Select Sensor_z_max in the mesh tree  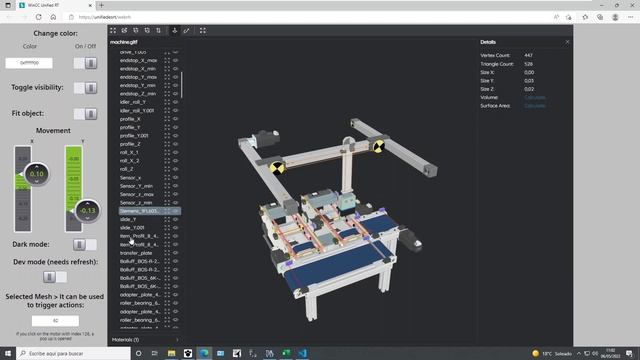(x=137, y=194)
